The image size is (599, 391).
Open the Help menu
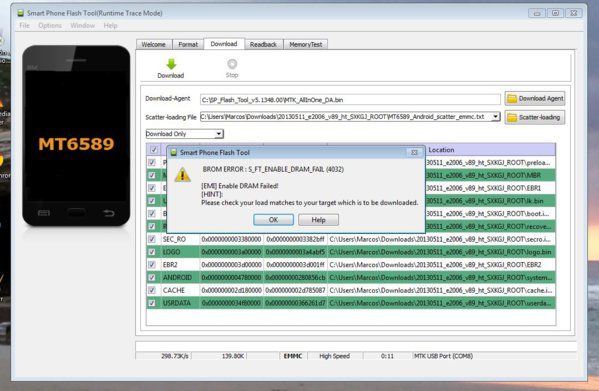[x=110, y=26]
